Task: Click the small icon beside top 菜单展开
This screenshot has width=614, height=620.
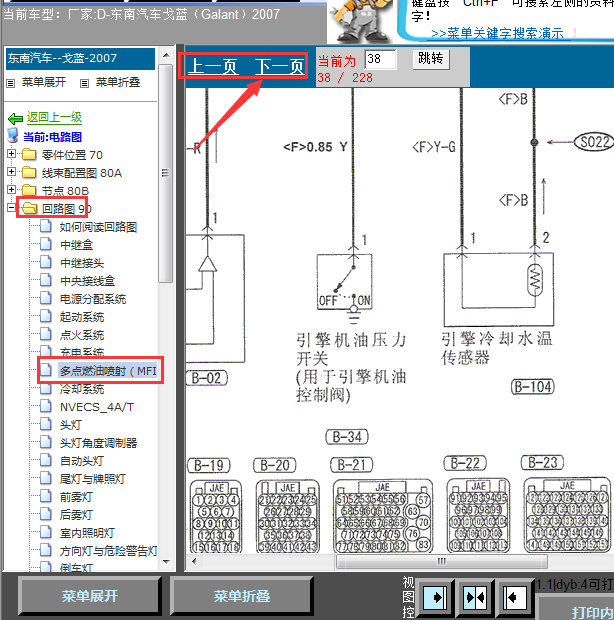Action: pyautogui.click(x=11, y=83)
